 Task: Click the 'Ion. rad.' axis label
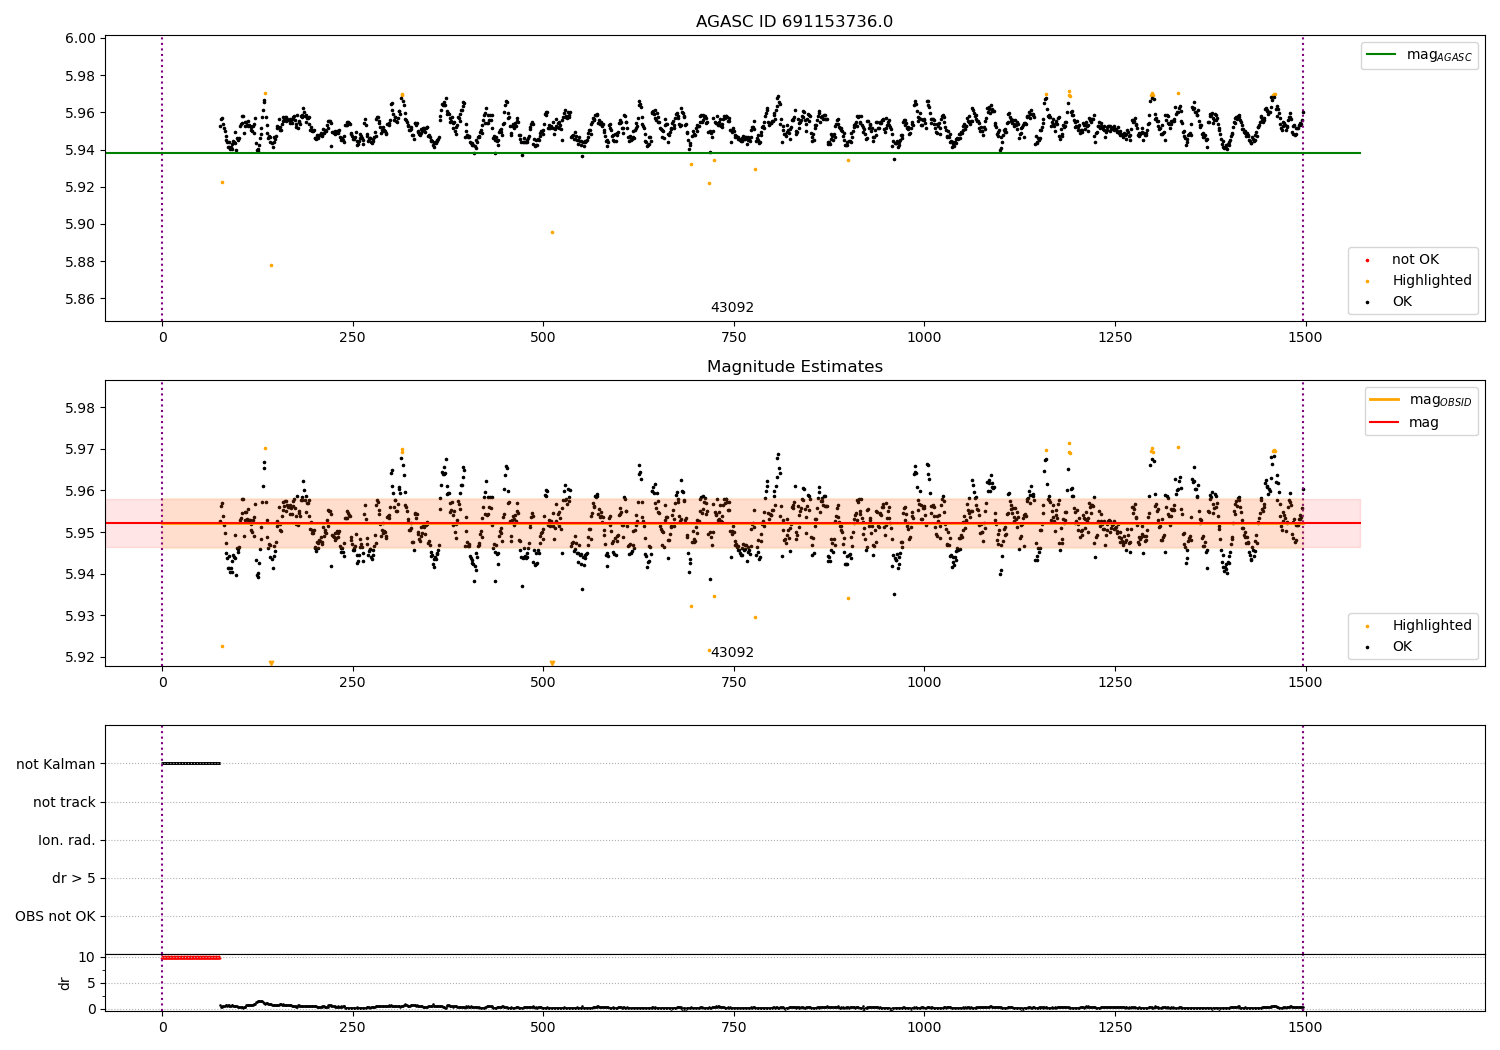tap(67, 840)
